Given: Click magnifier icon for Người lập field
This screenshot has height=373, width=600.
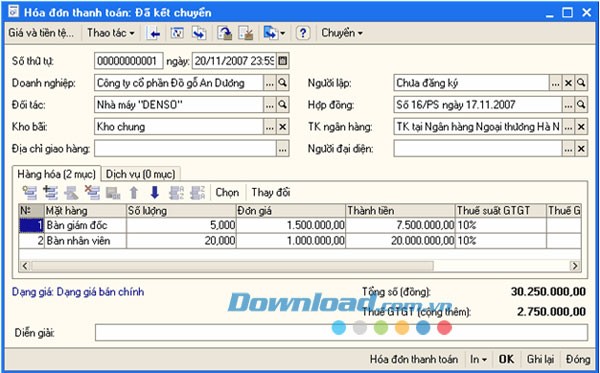Looking at the screenshot, I should [581, 83].
